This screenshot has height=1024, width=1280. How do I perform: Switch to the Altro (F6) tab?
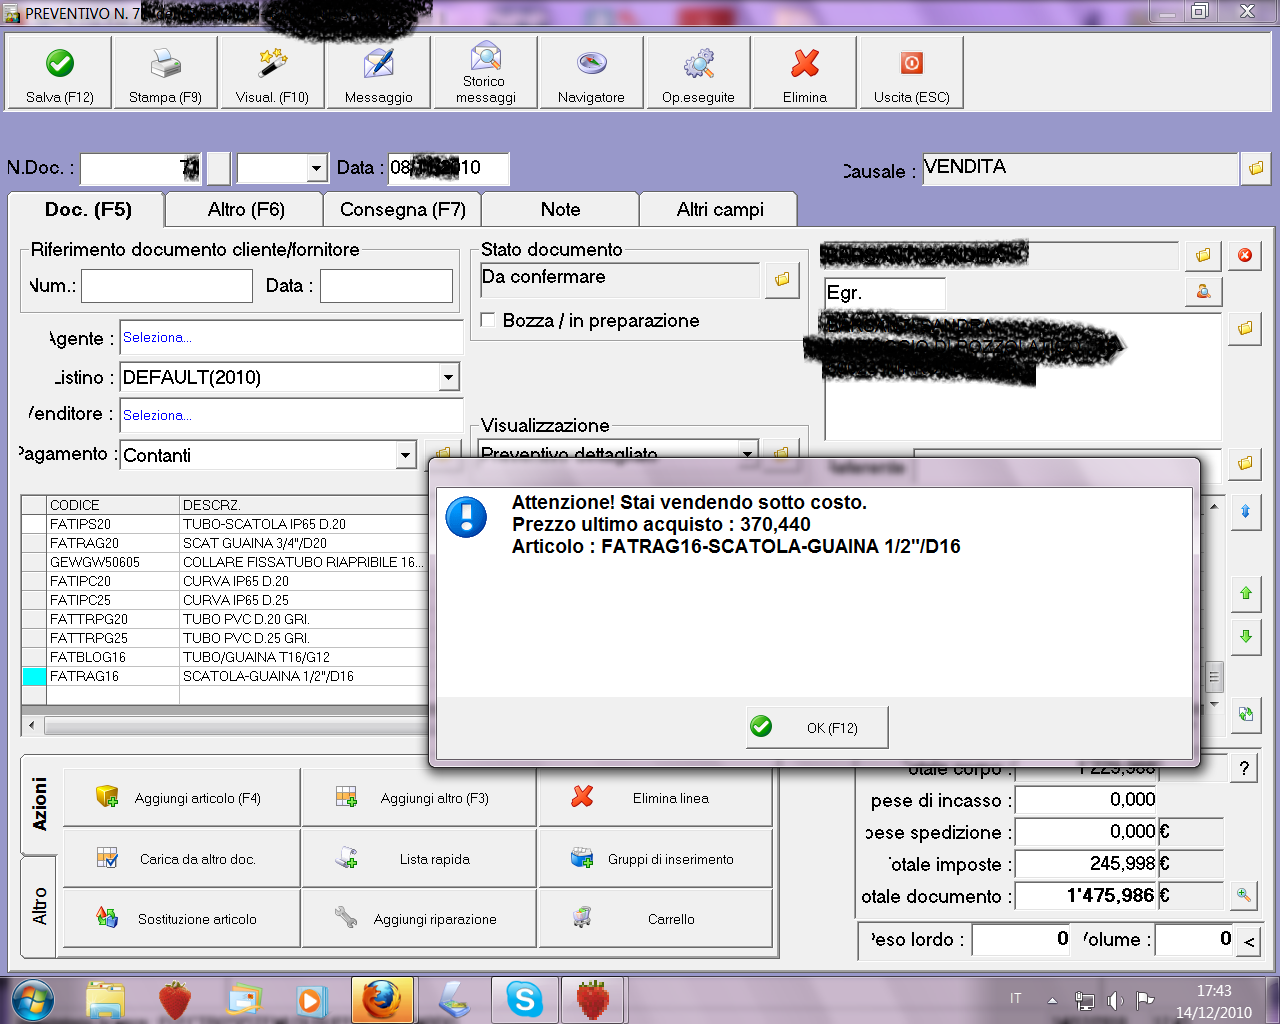pos(246,210)
